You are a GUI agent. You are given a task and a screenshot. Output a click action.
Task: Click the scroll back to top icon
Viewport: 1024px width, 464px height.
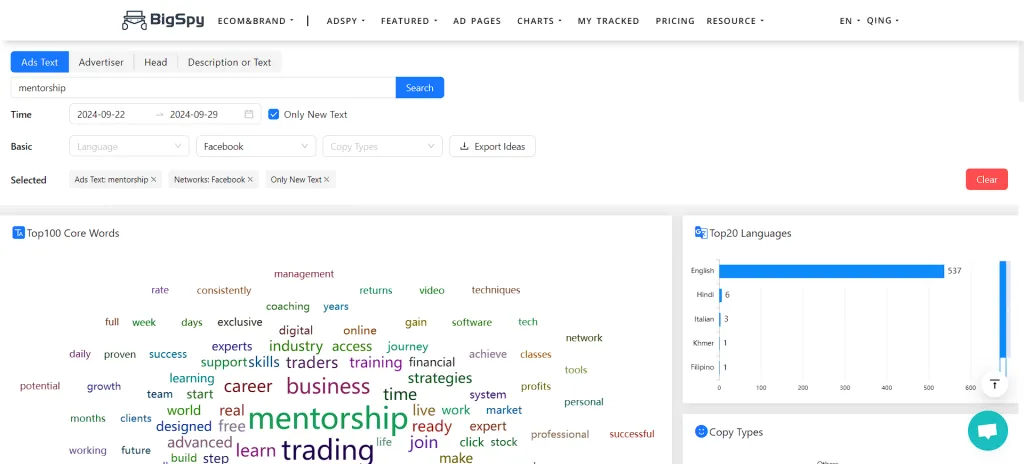pos(994,385)
